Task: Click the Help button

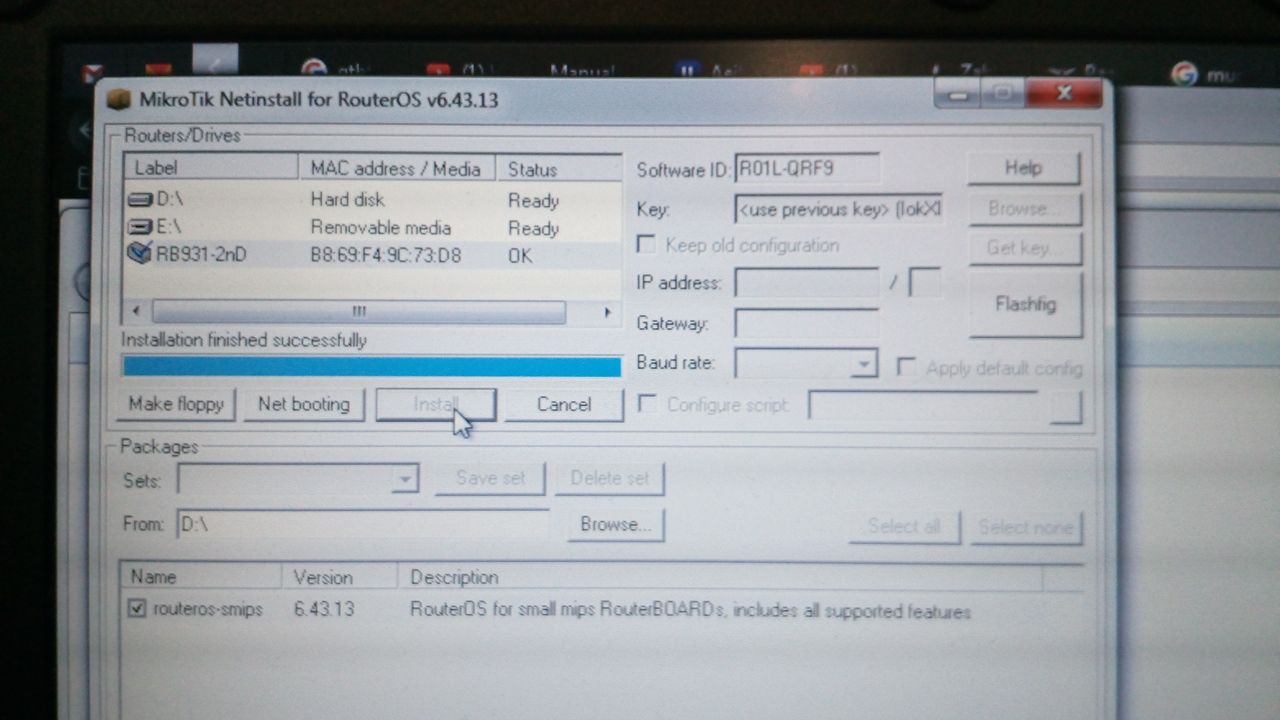Action: (1023, 168)
